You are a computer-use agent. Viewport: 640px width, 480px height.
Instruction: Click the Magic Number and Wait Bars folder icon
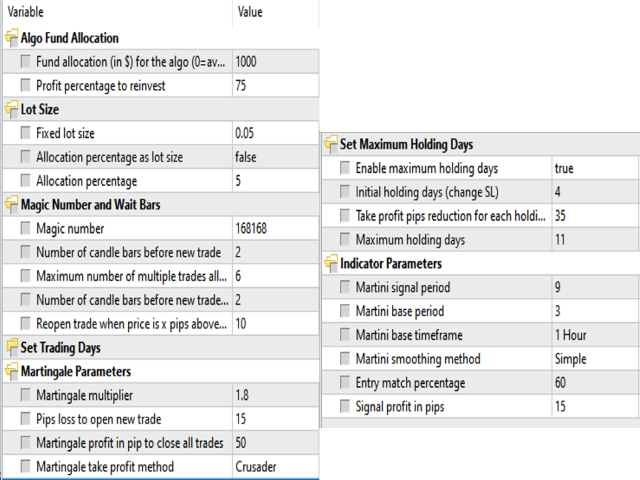(x=11, y=204)
